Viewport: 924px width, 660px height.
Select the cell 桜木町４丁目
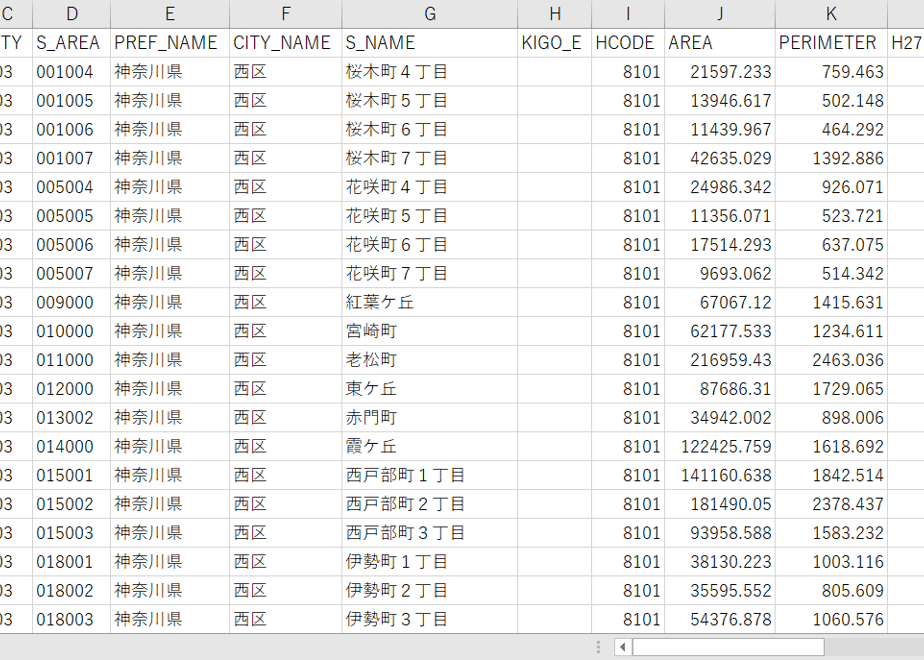(430, 72)
